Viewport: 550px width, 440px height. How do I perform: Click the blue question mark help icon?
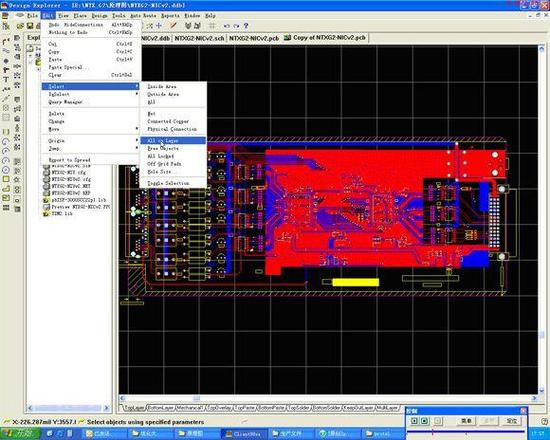(x=246, y=26)
